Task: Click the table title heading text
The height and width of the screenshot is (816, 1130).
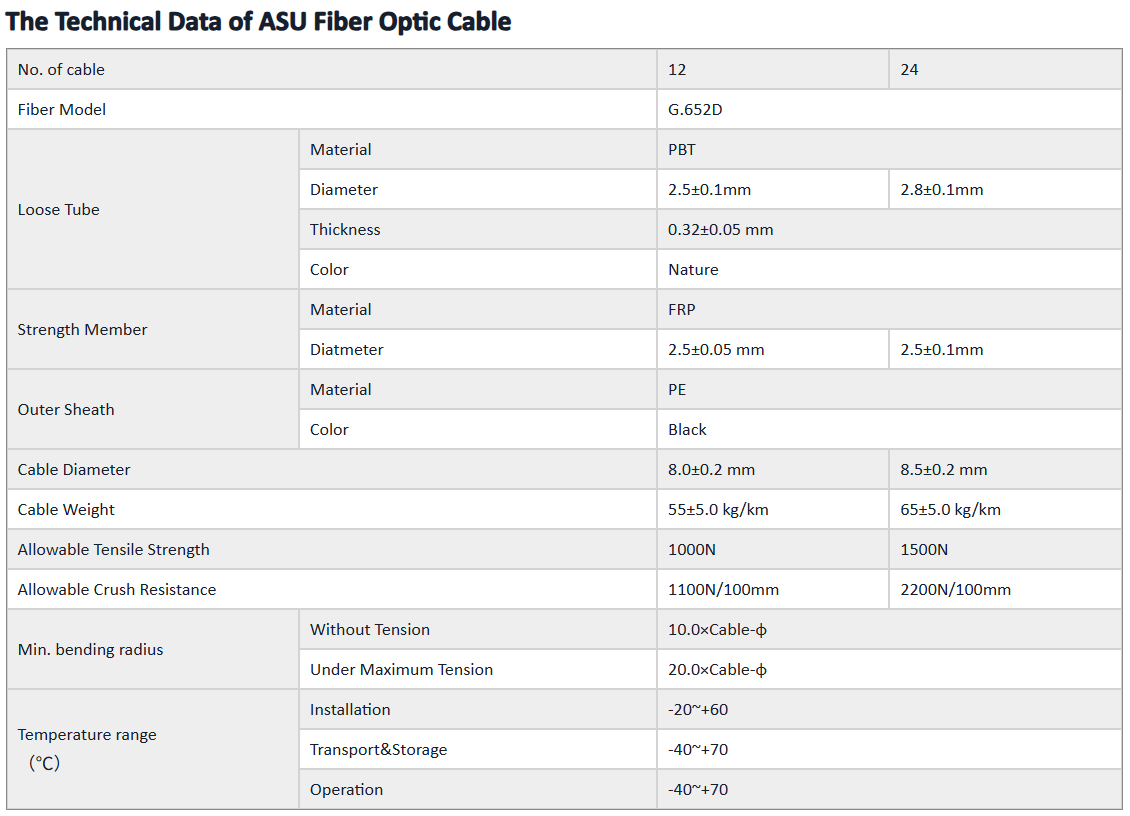Action: pyautogui.click(x=258, y=22)
